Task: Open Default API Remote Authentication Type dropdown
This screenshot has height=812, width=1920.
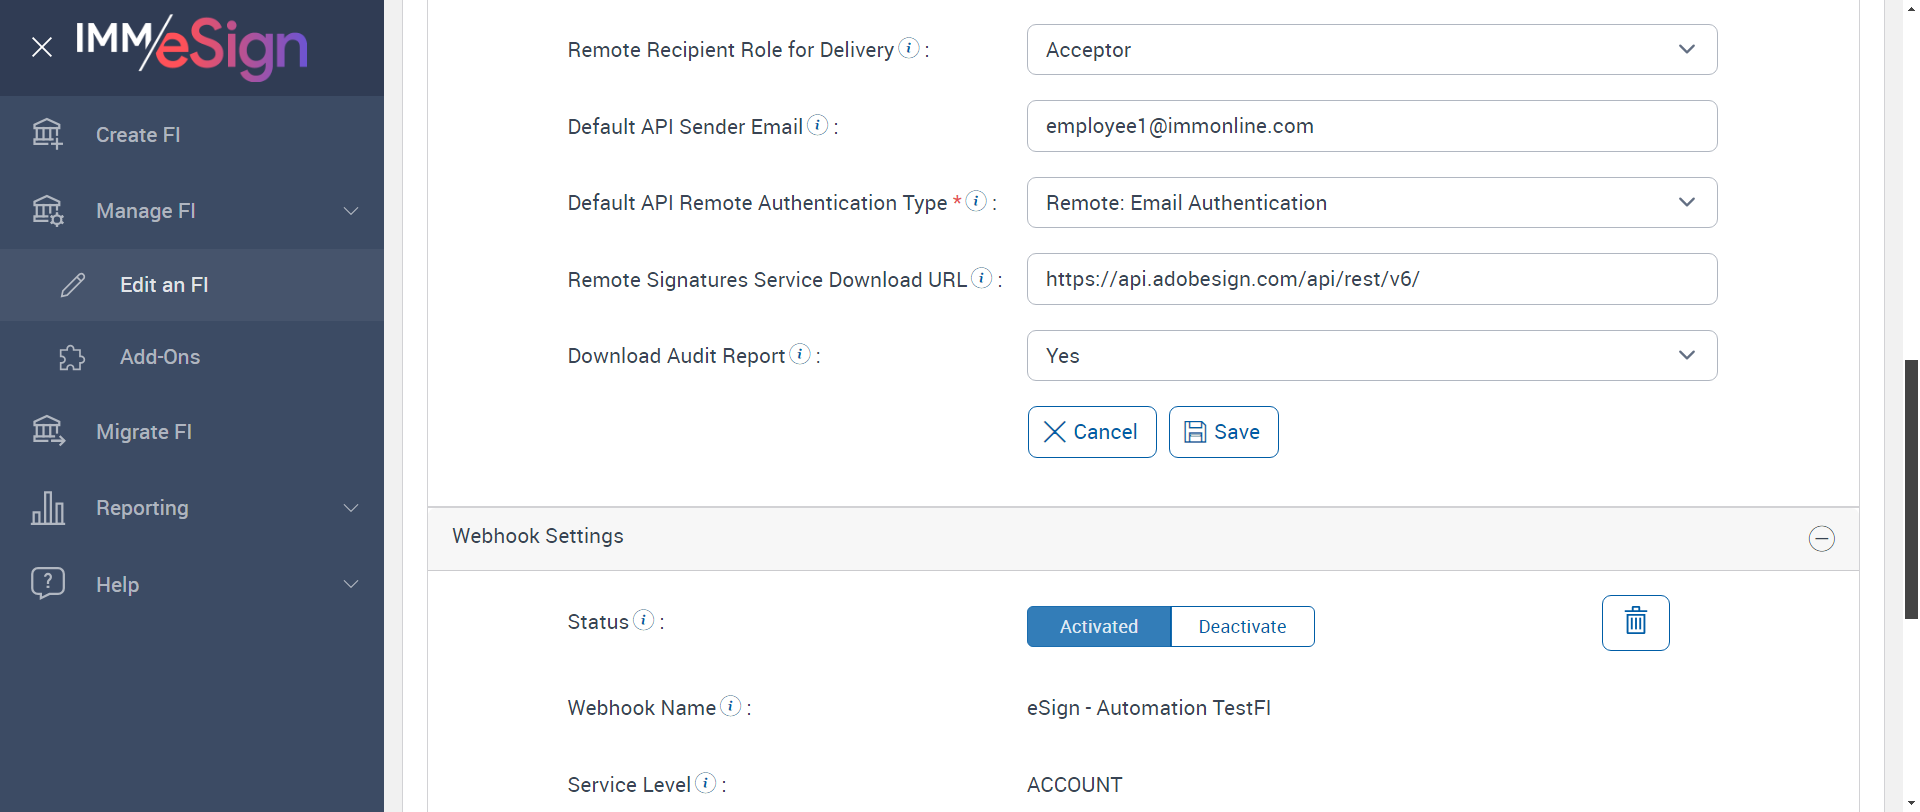Action: point(1371,203)
